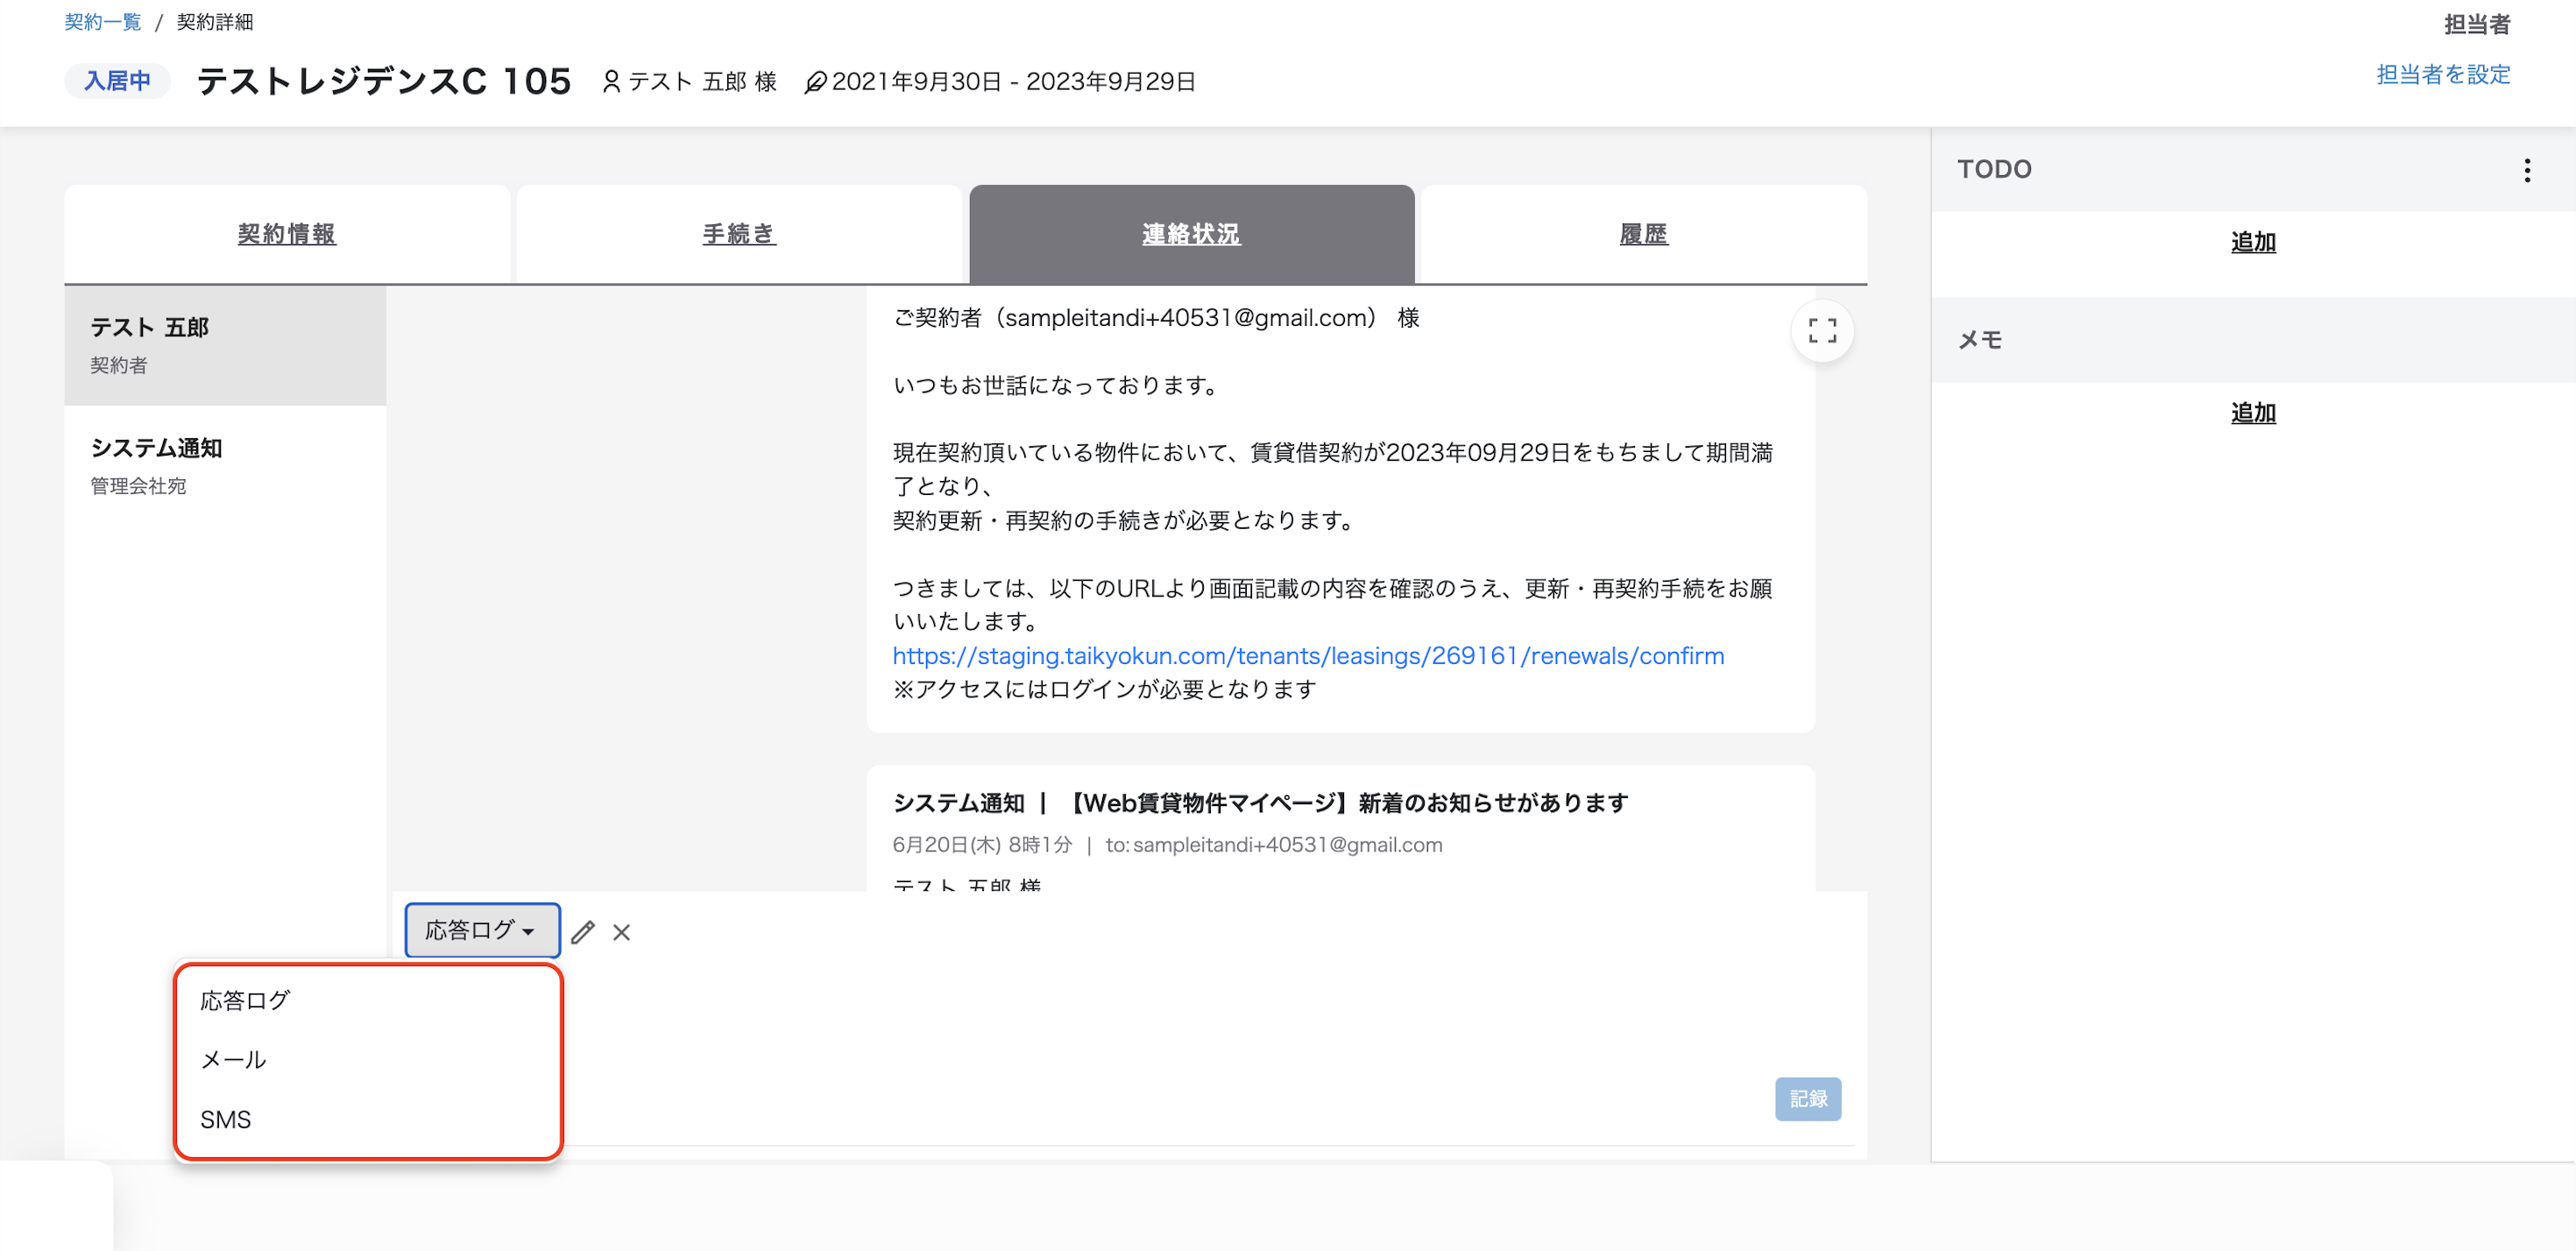Open the staging.taikyokun.com renewals confirm URL

(1308, 656)
